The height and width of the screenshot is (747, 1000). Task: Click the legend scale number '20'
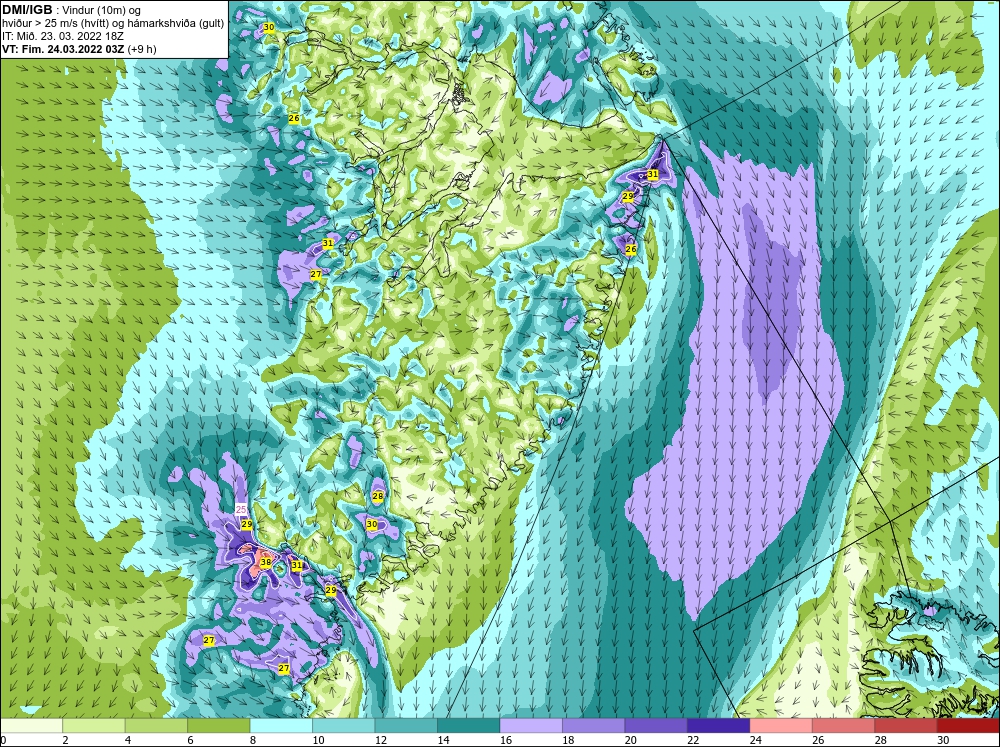(631, 740)
